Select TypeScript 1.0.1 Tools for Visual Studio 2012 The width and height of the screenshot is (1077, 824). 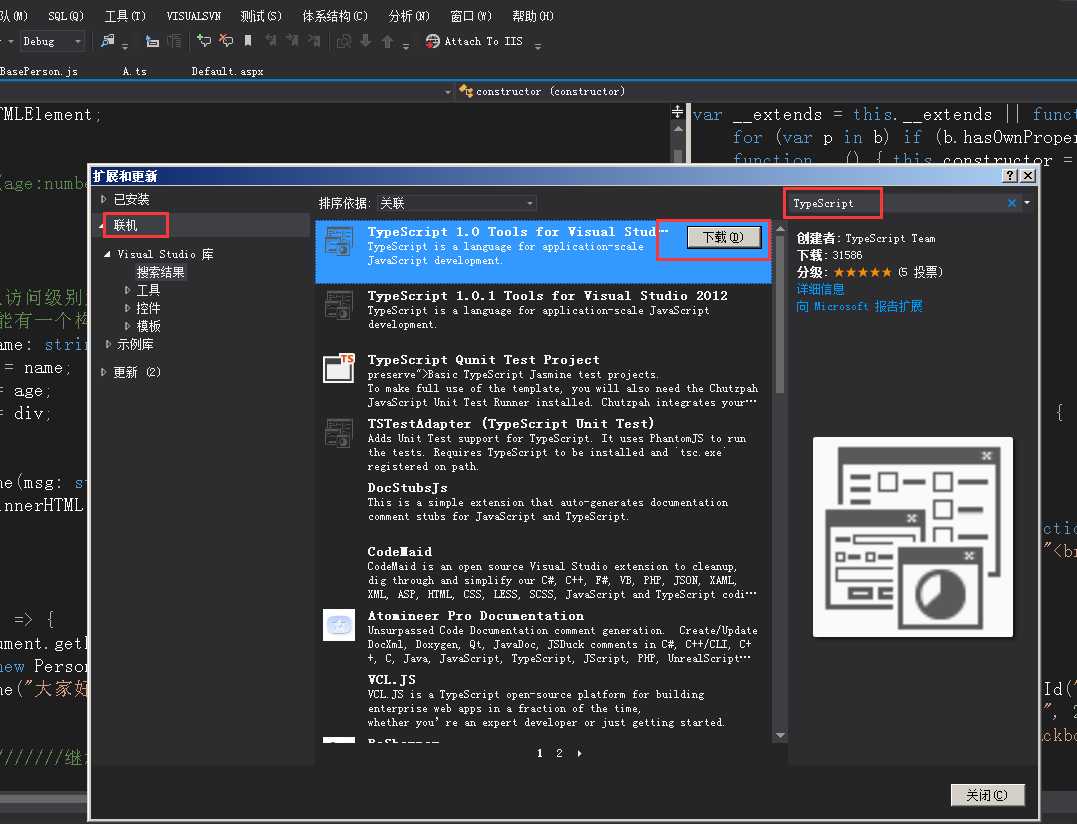543,314
